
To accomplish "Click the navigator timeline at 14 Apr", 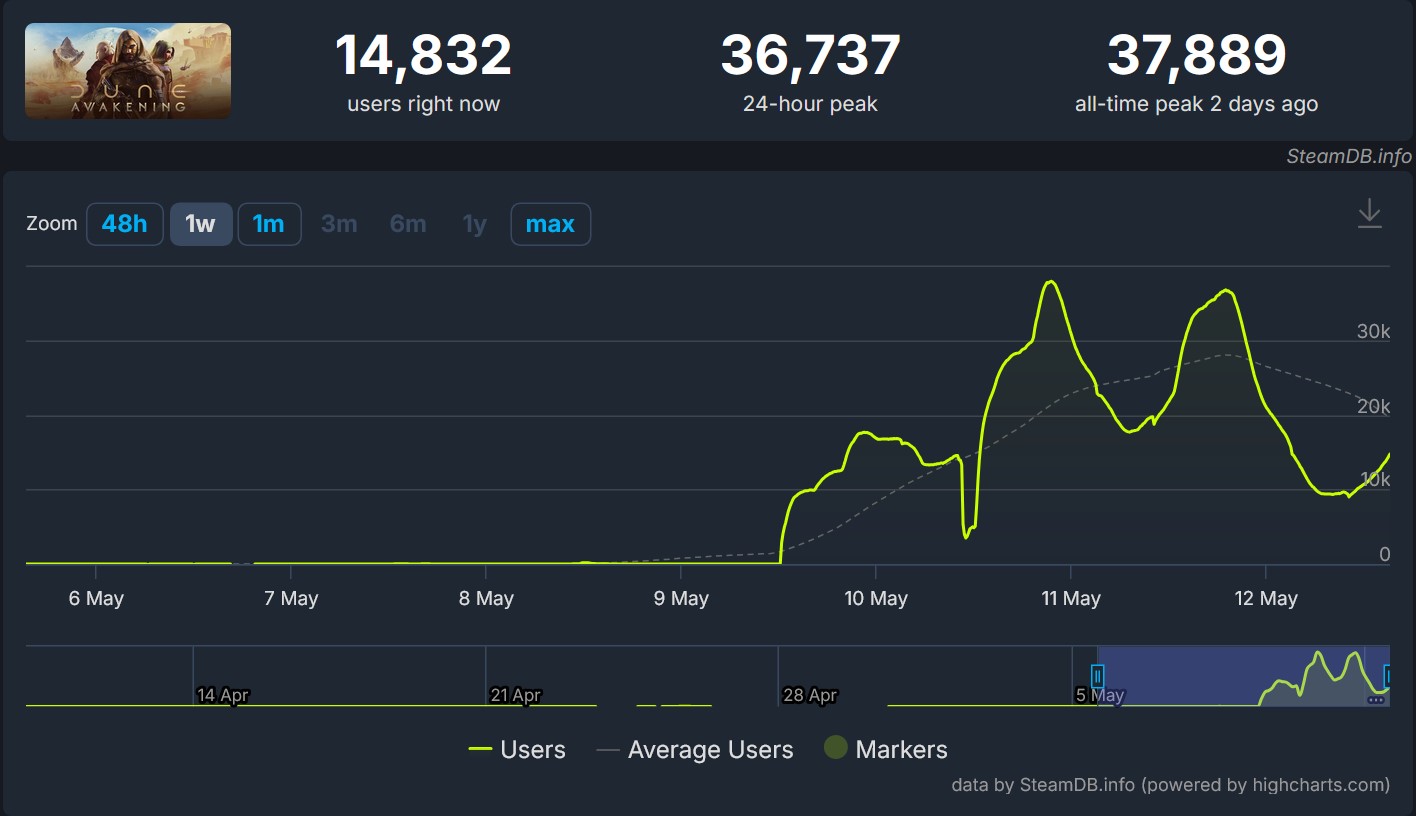I will pyautogui.click(x=222, y=694).
